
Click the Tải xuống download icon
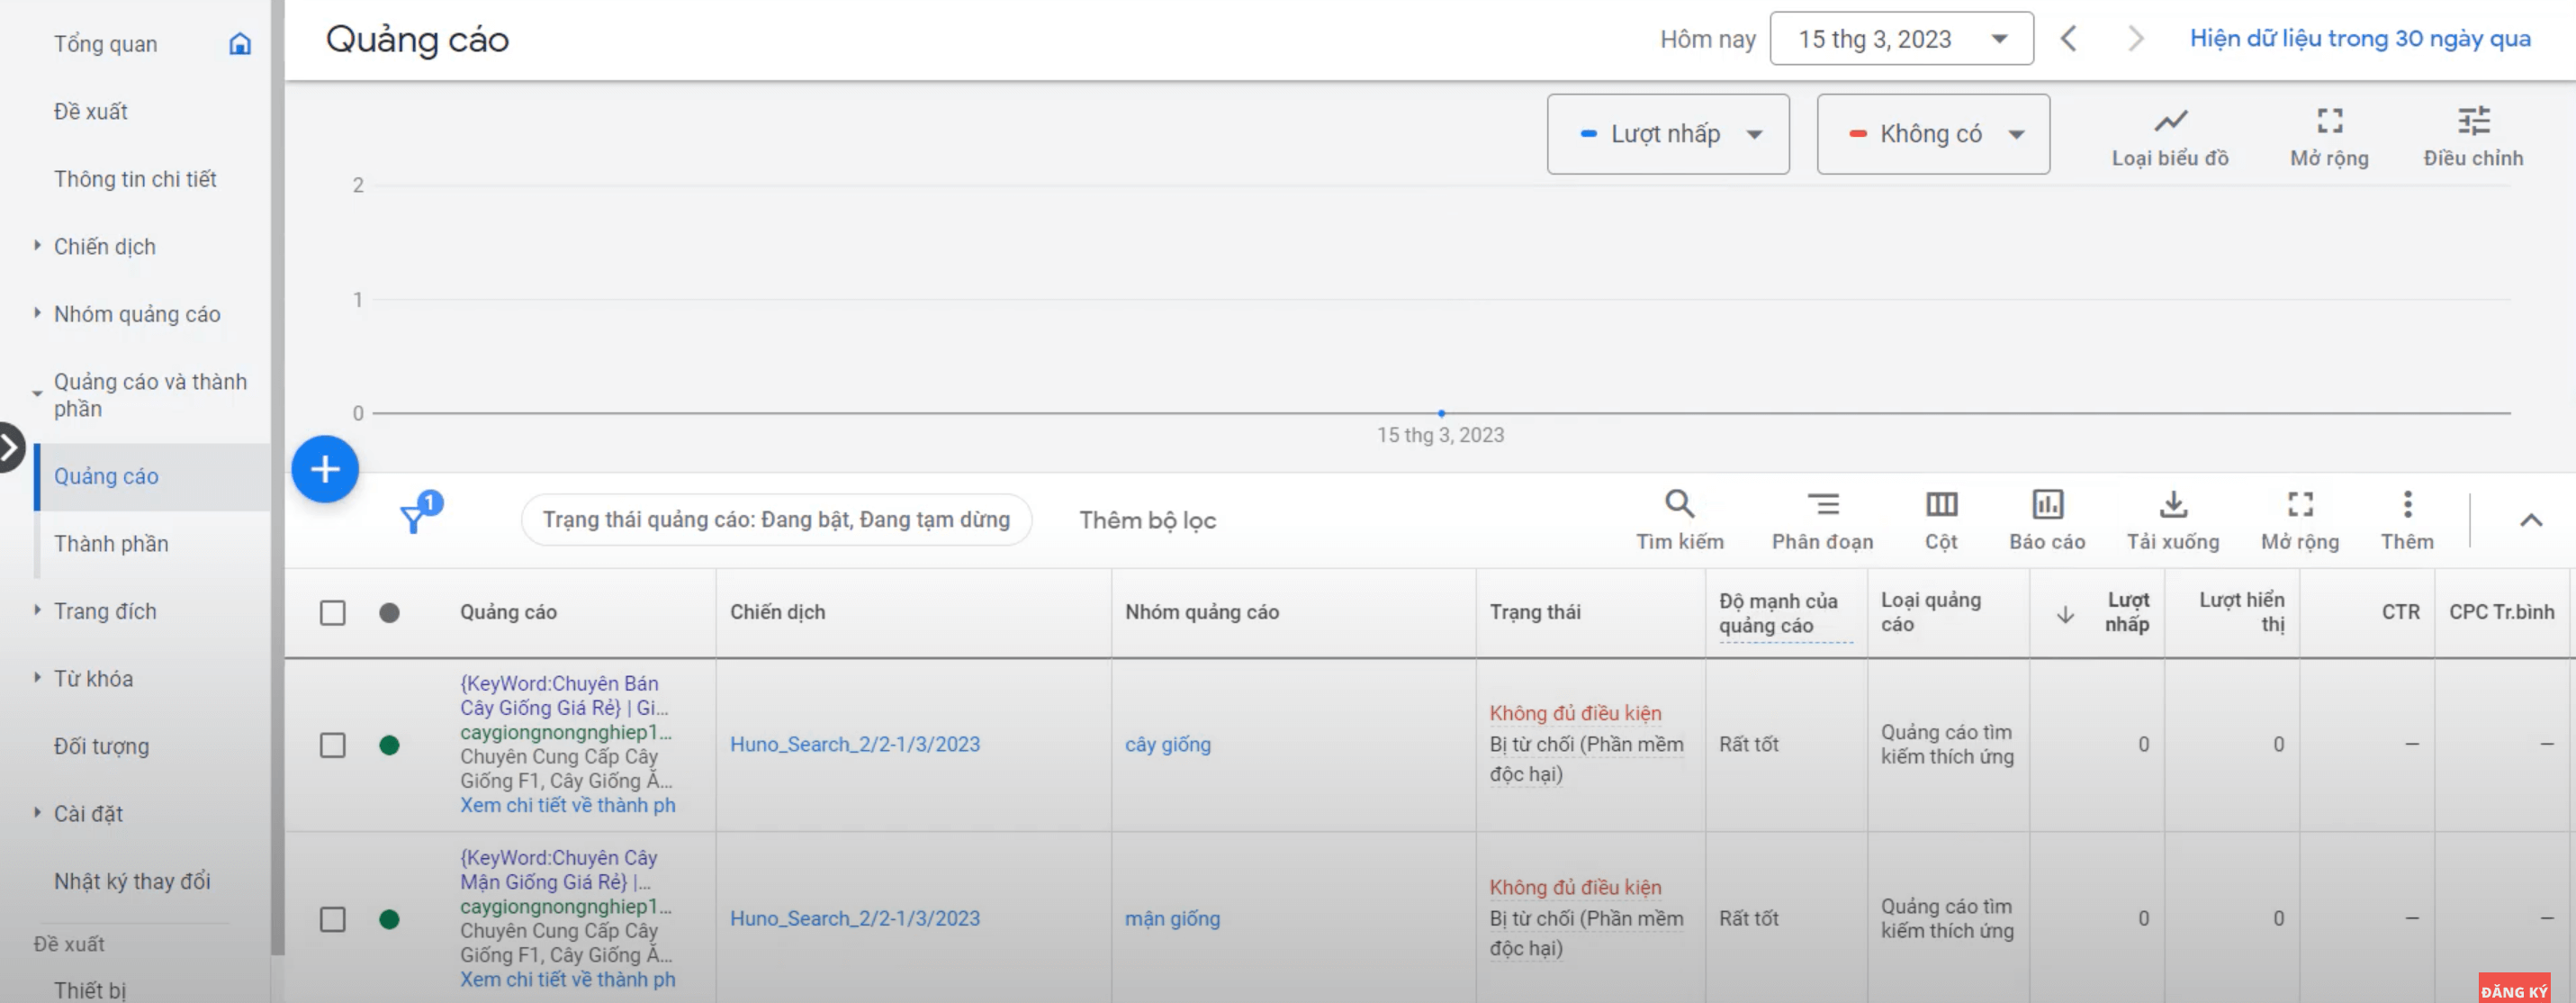click(2173, 503)
